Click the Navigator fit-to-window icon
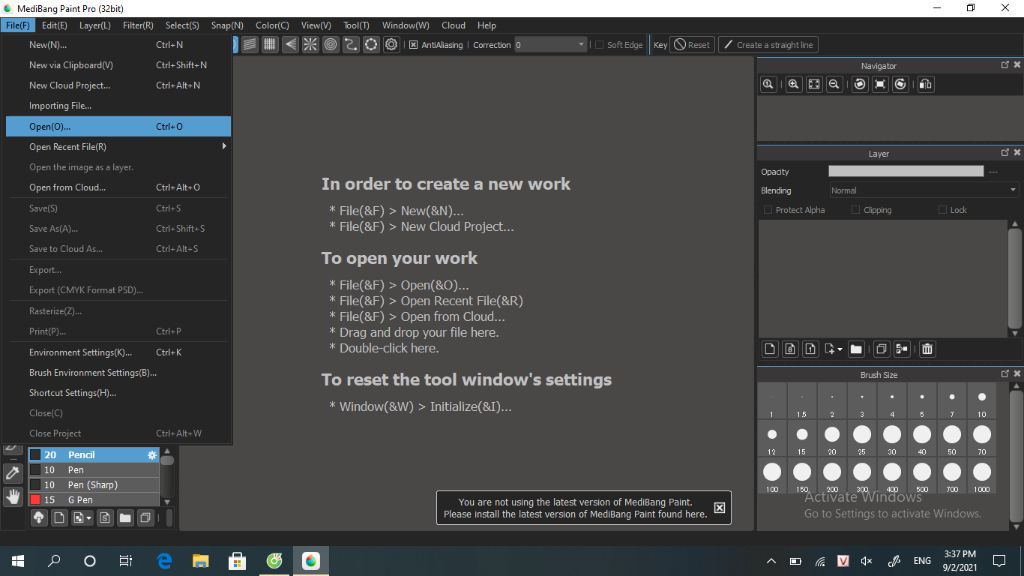The image size is (1024, 576). (x=814, y=84)
